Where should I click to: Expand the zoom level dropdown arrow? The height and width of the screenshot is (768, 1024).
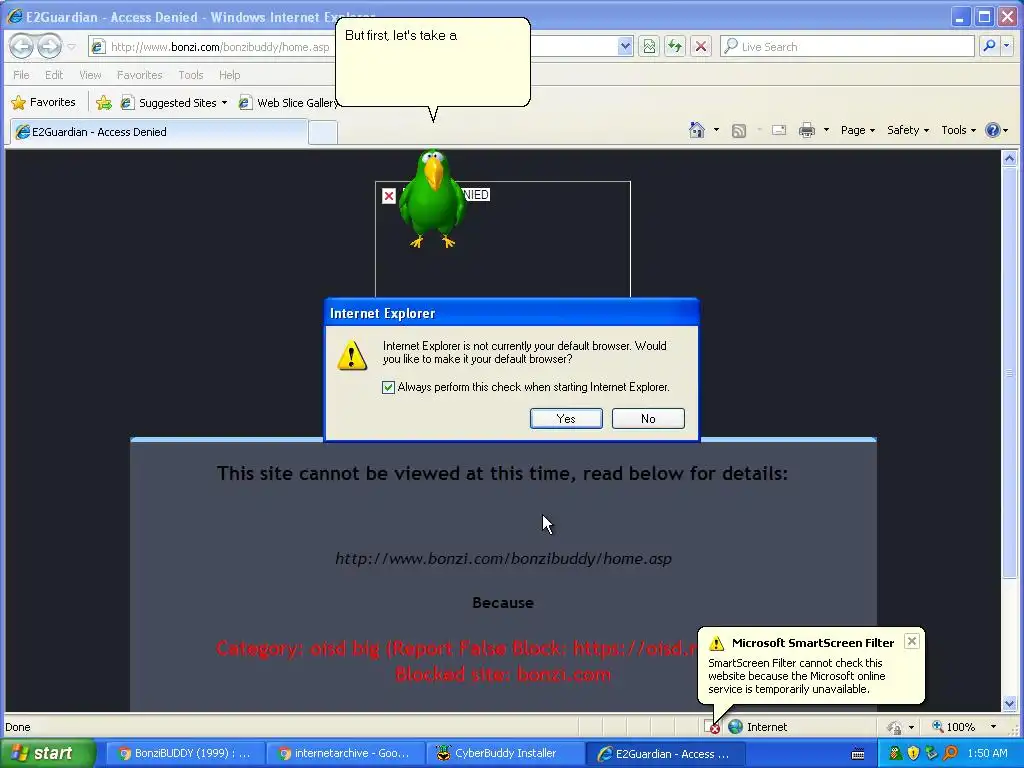click(993, 727)
